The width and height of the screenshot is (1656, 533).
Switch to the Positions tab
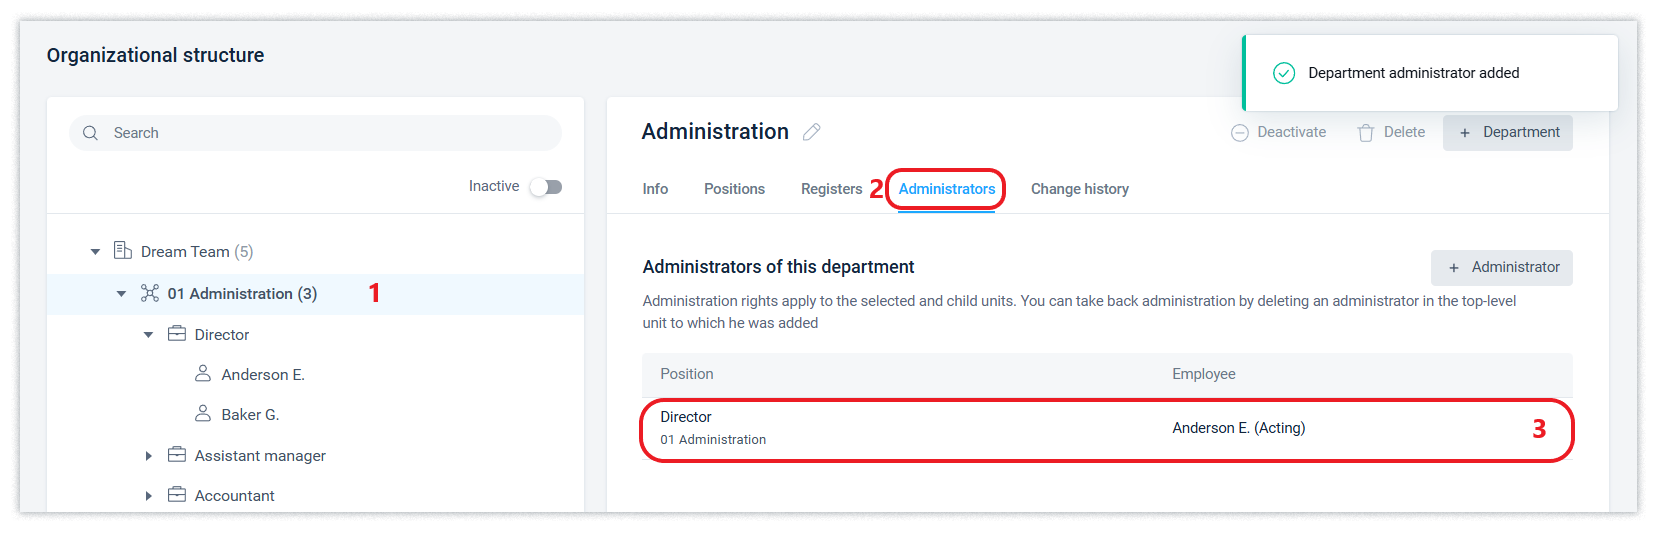click(734, 189)
